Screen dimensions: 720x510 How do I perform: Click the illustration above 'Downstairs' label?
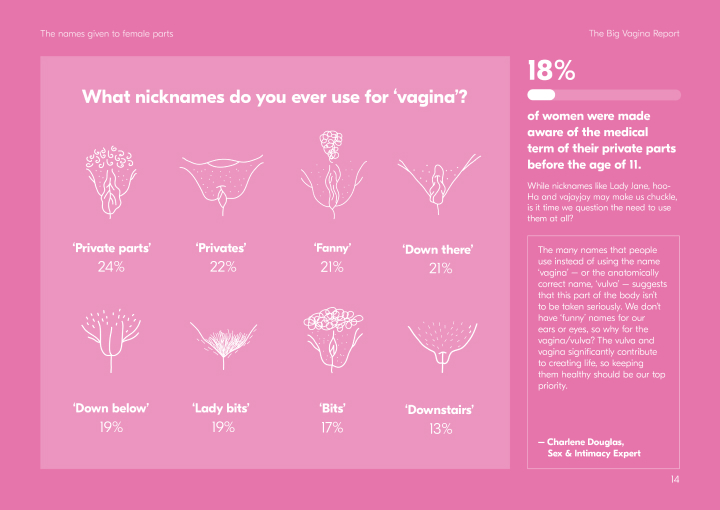coord(442,347)
